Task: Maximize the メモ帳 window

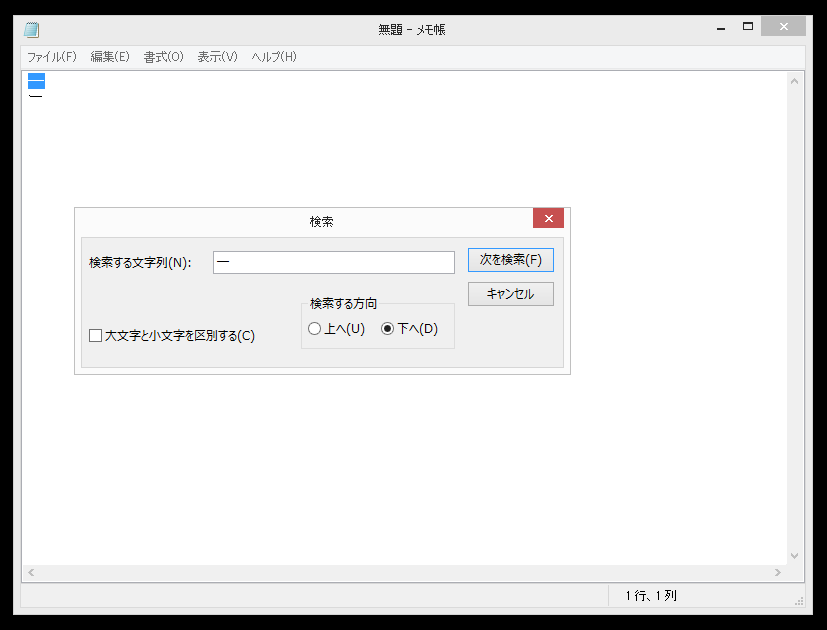Action: pyautogui.click(x=748, y=26)
